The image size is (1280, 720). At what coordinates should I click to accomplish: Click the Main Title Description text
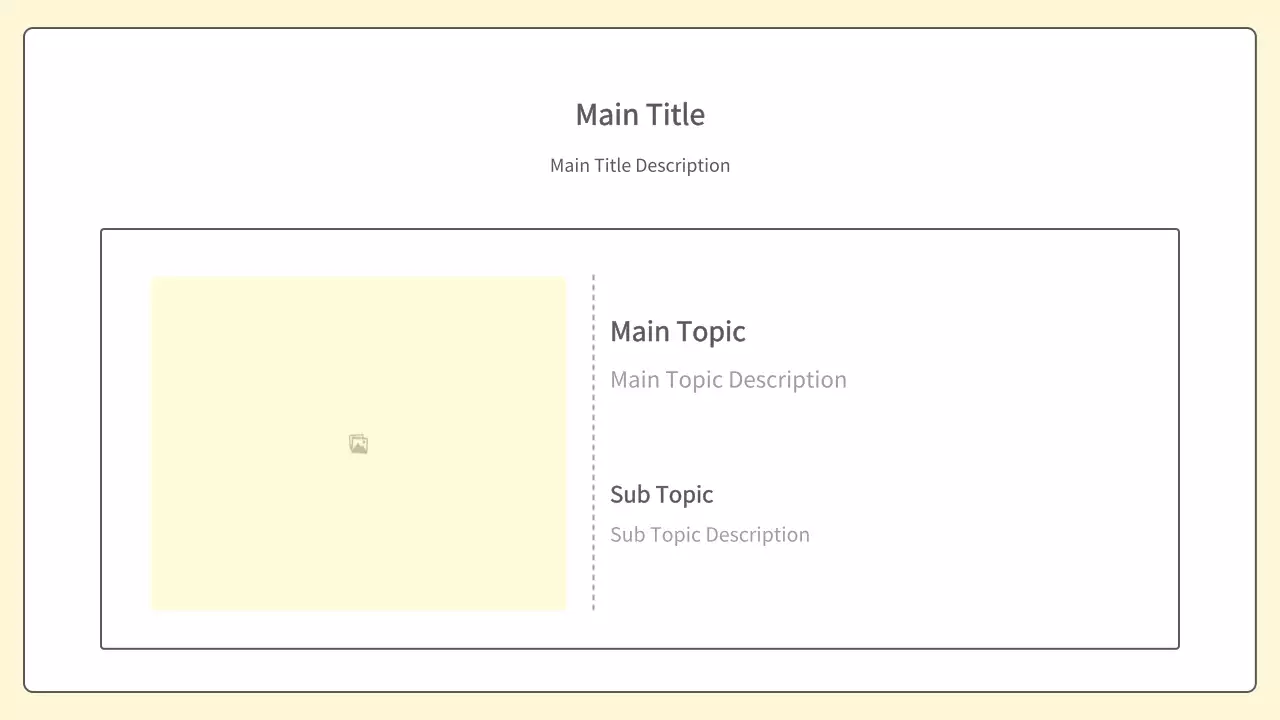640,165
